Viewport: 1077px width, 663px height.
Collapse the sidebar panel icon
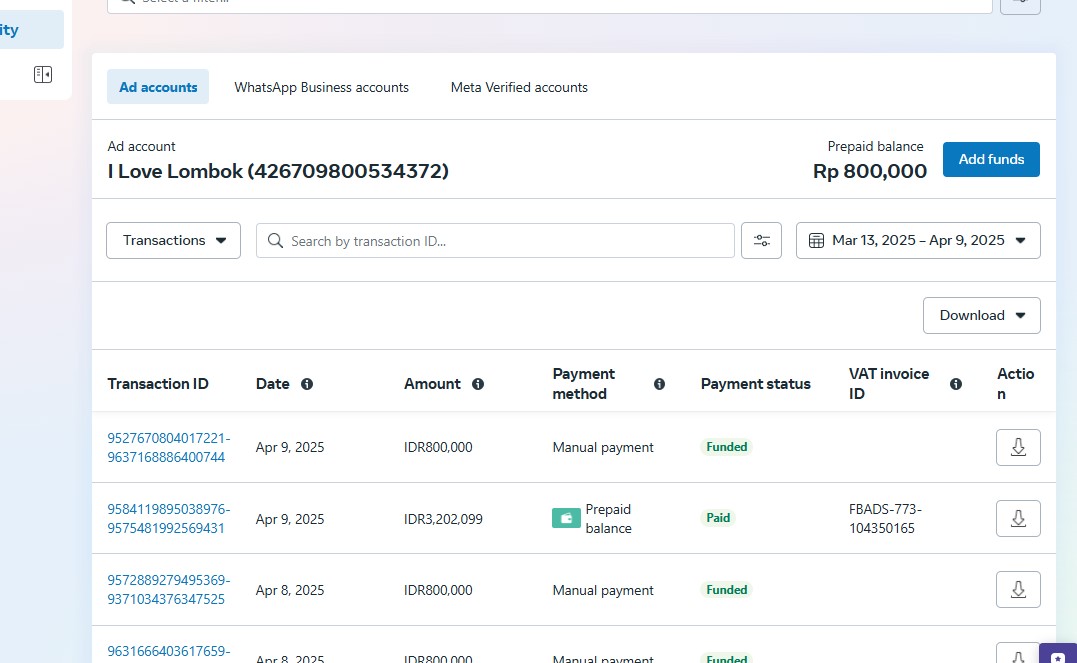[42, 75]
